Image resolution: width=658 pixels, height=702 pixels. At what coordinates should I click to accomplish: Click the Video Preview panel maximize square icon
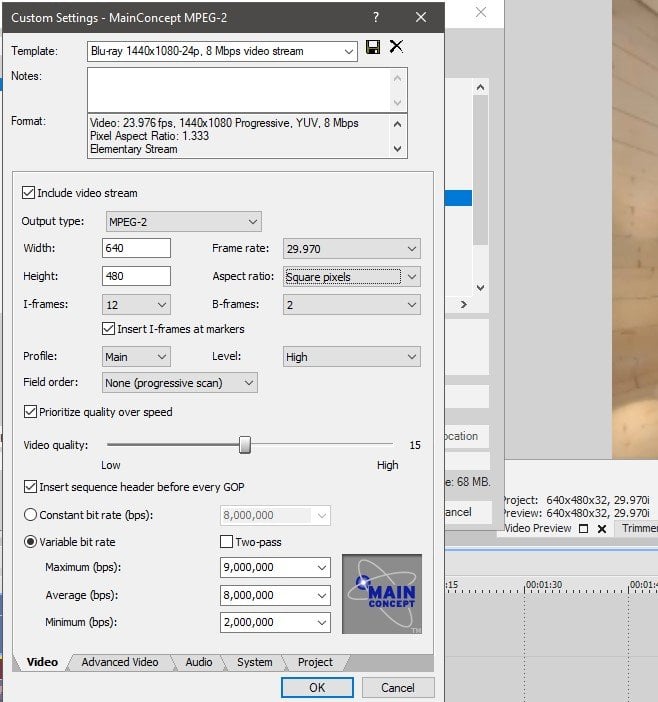(x=583, y=529)
